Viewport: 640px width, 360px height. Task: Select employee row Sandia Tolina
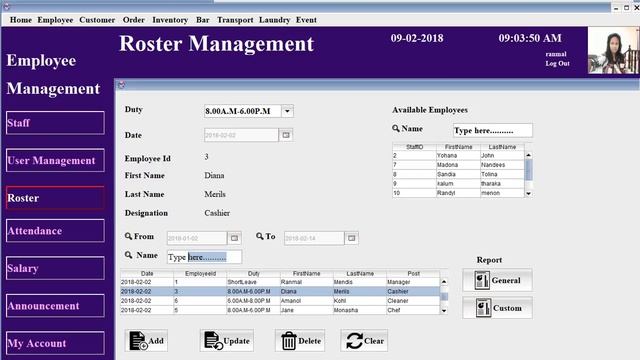pos(458,174)
